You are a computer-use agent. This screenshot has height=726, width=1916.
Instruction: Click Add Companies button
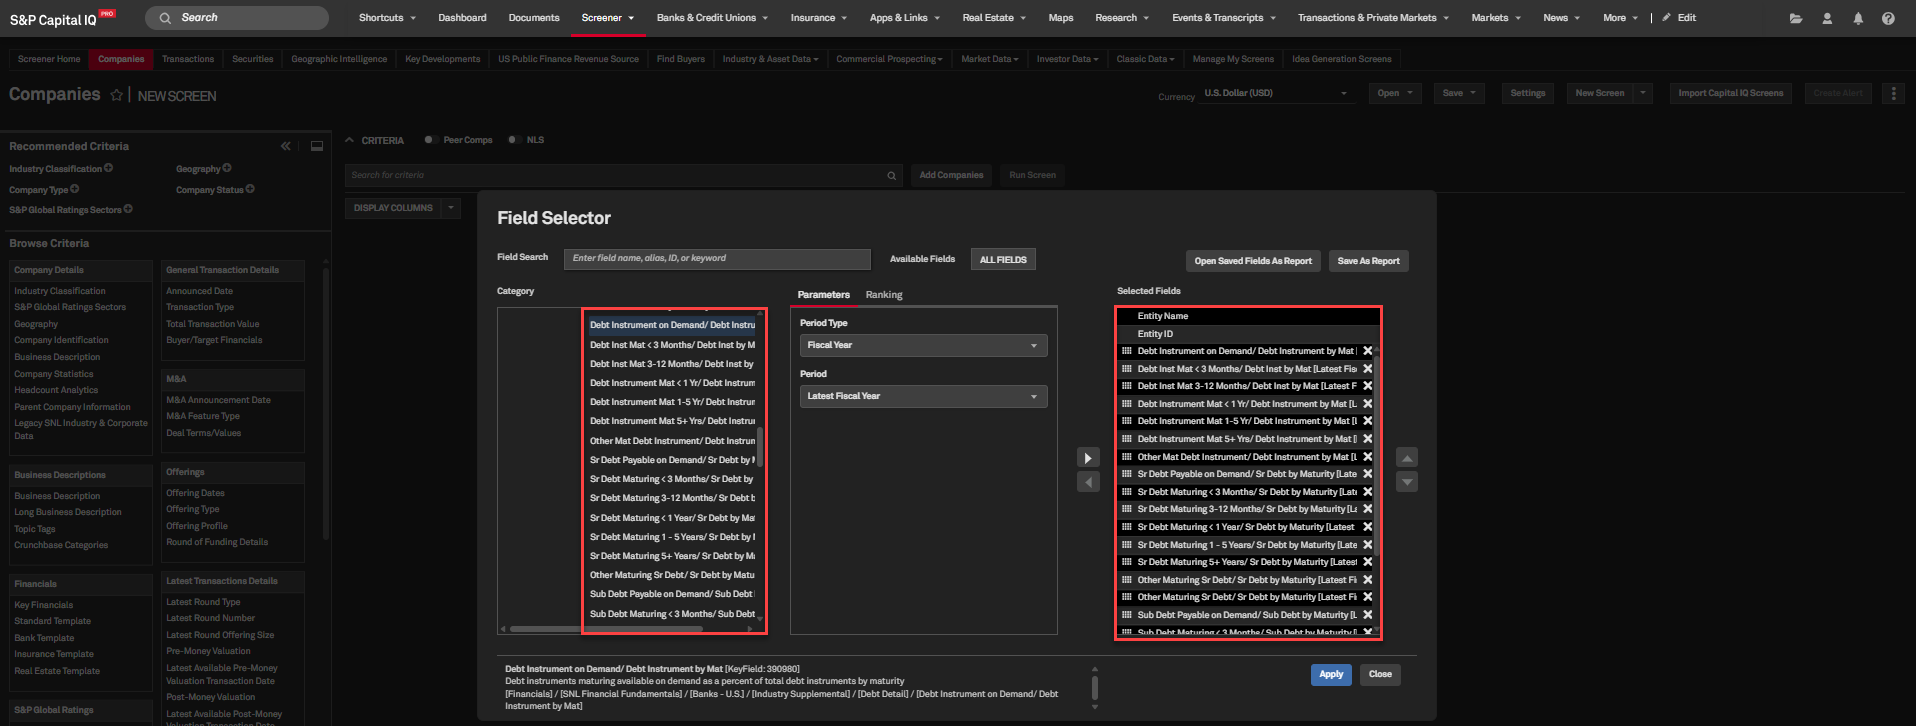pos(951,175)
